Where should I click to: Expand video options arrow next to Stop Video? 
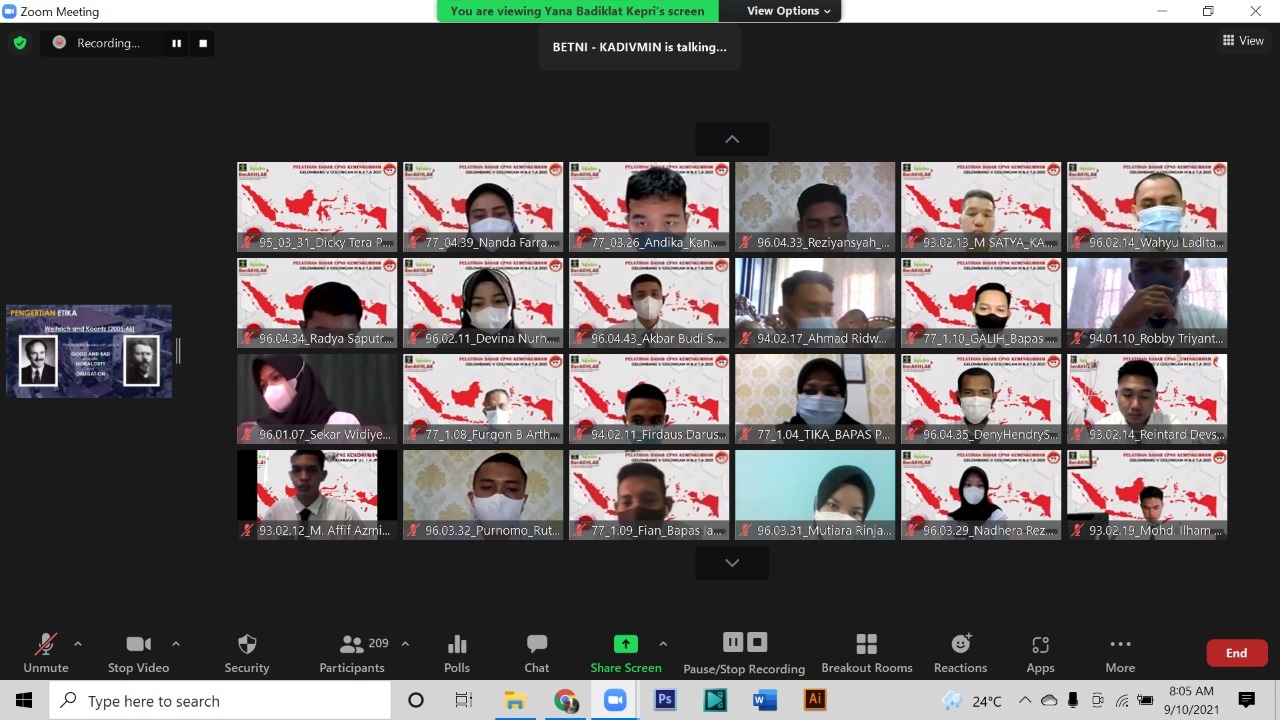[x=176, y=644]
